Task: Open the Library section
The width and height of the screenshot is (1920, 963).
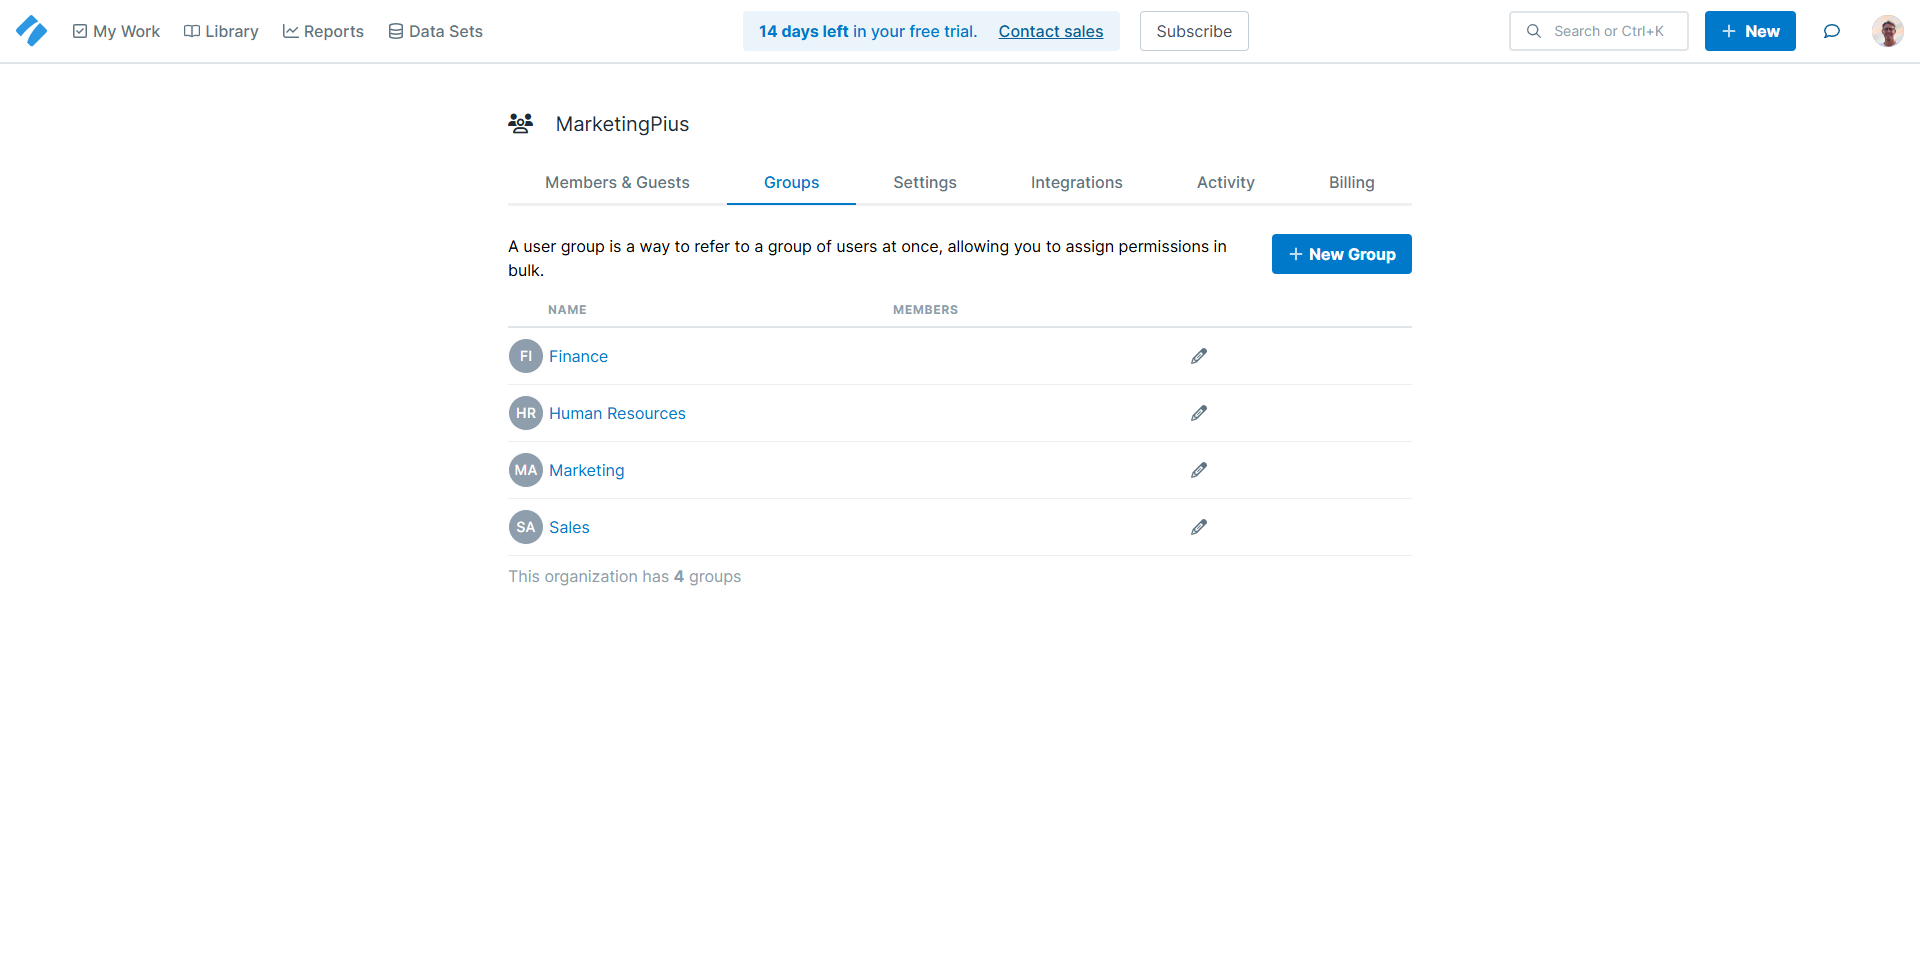Action: 221,31
